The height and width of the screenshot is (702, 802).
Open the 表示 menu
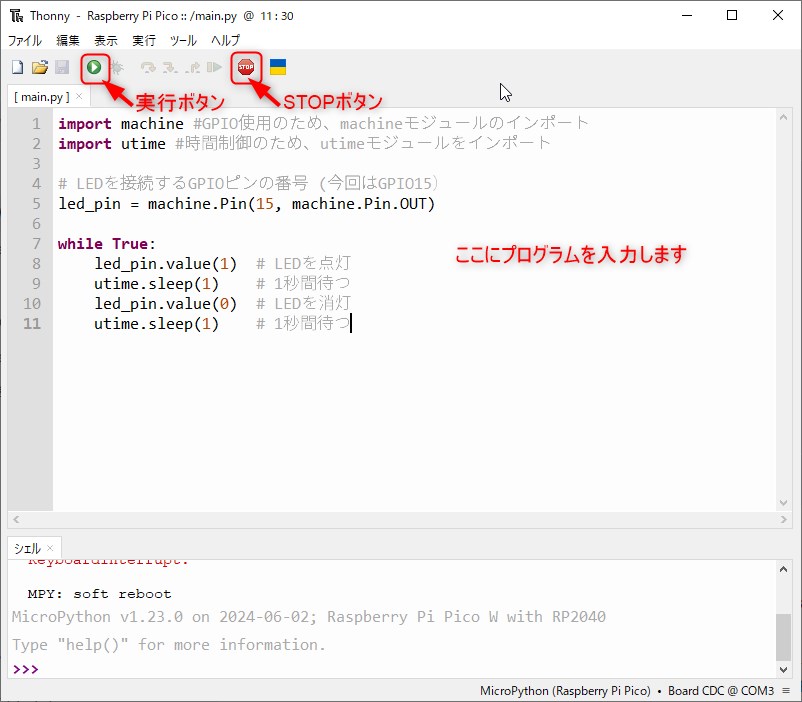click(x=106, y=40)
